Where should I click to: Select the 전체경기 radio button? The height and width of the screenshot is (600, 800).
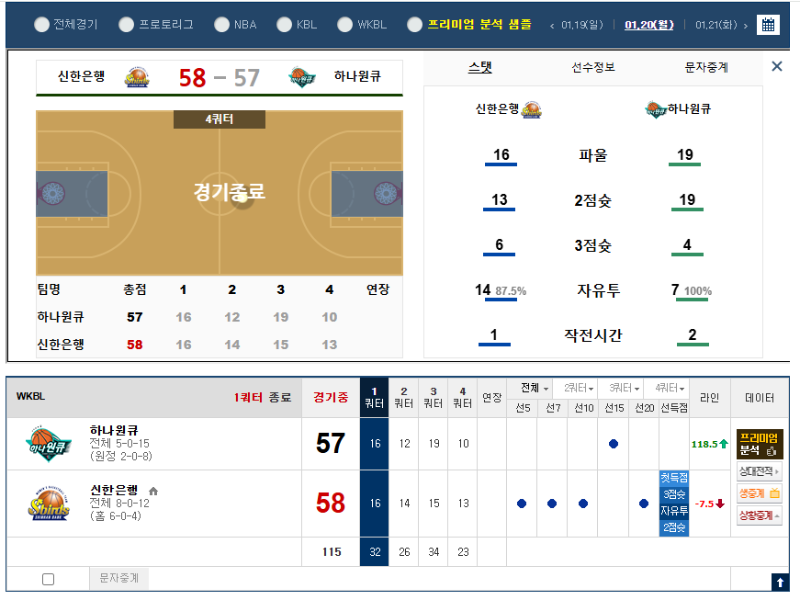41,24
